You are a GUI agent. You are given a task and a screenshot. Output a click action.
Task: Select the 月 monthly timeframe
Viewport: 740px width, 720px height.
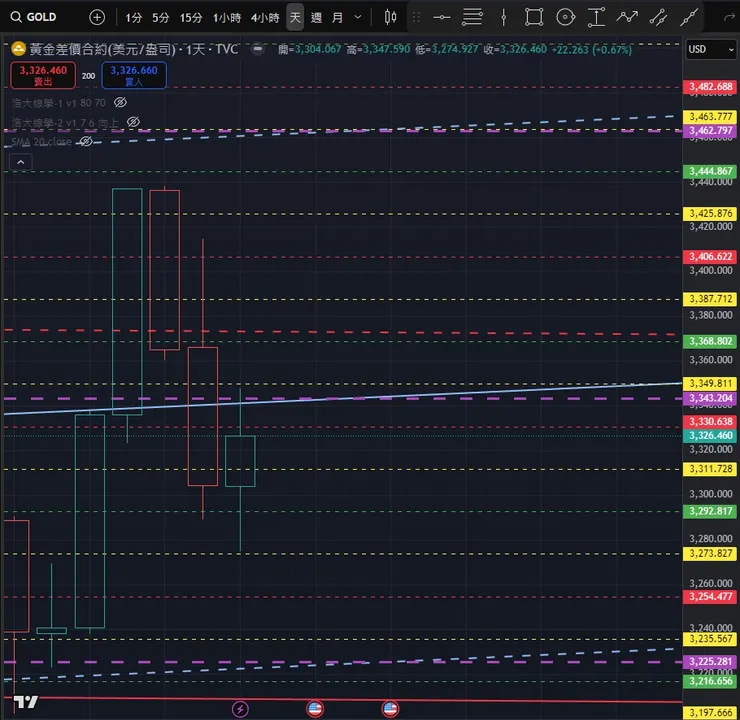(x=337, y=18)
